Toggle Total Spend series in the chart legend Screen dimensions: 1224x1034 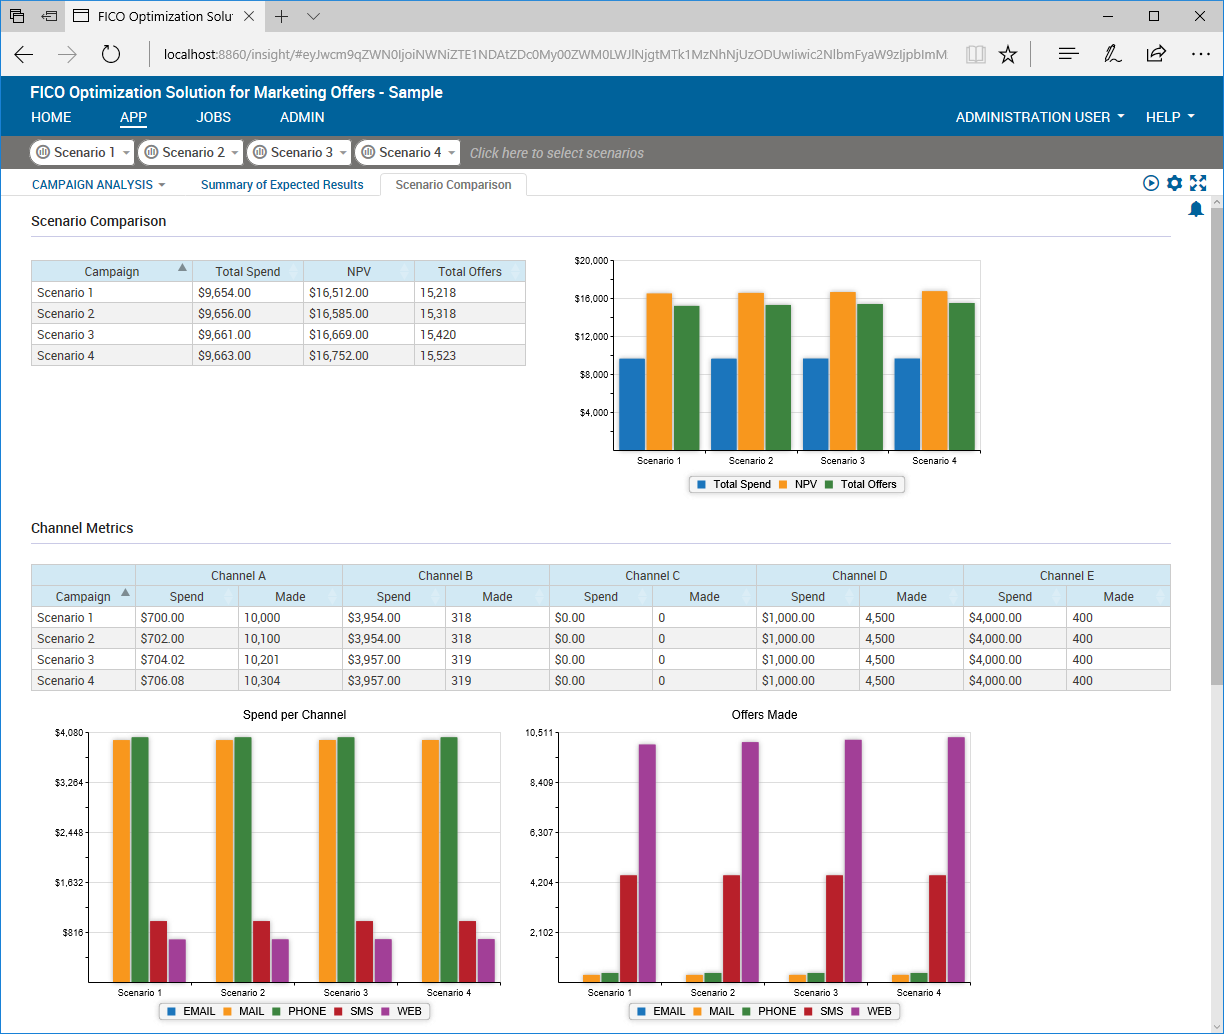coord(734,484)
